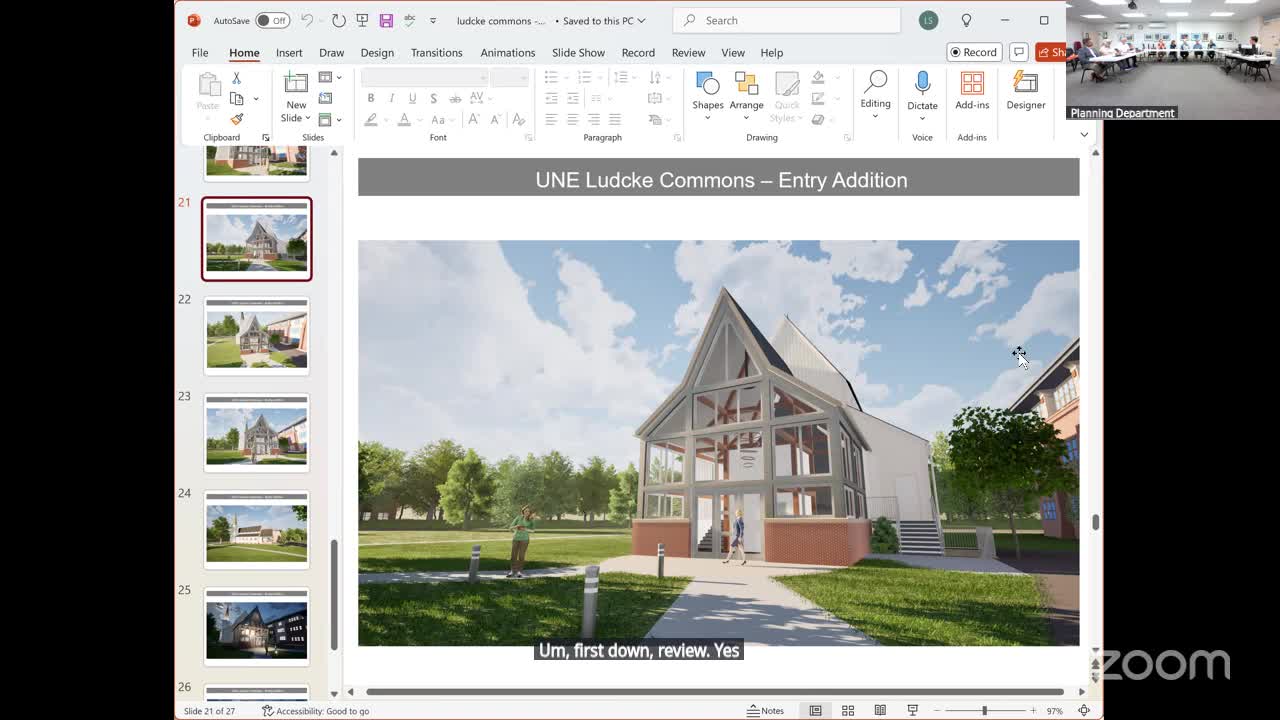Open Customize Quick Access Toolbar dropdown
Image resolution: width=1280 pixels, height=720 pixels.
pos(433,20)
